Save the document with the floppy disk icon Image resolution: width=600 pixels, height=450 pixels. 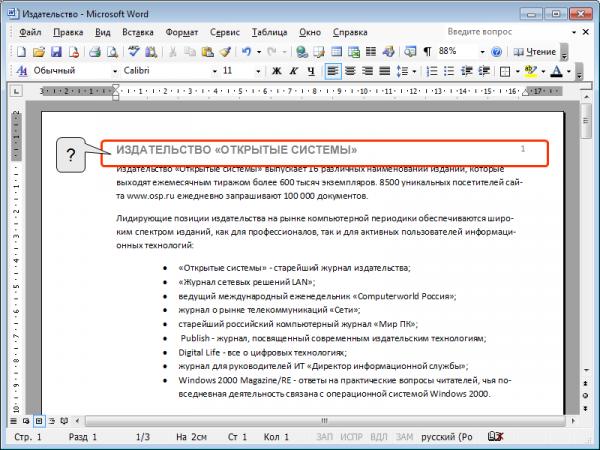(x=56, y=52)
